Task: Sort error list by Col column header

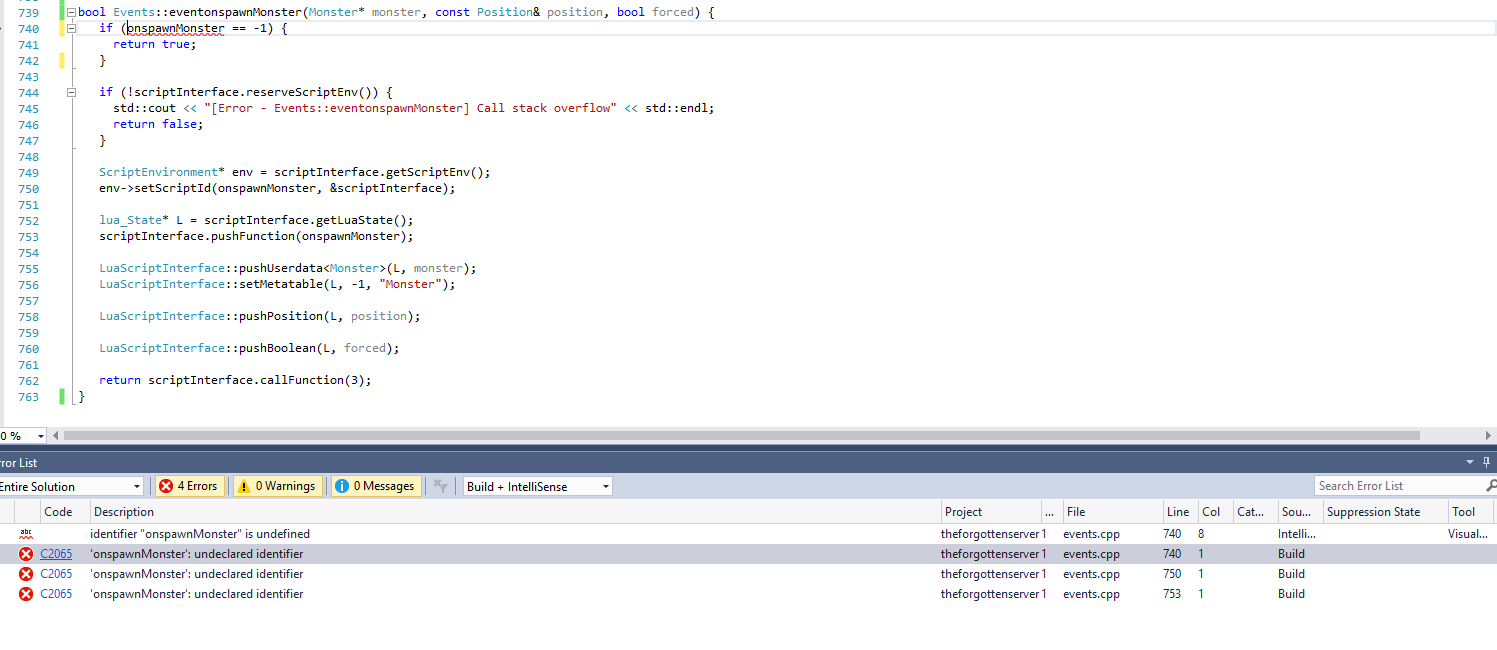Action: point(1214,512)
